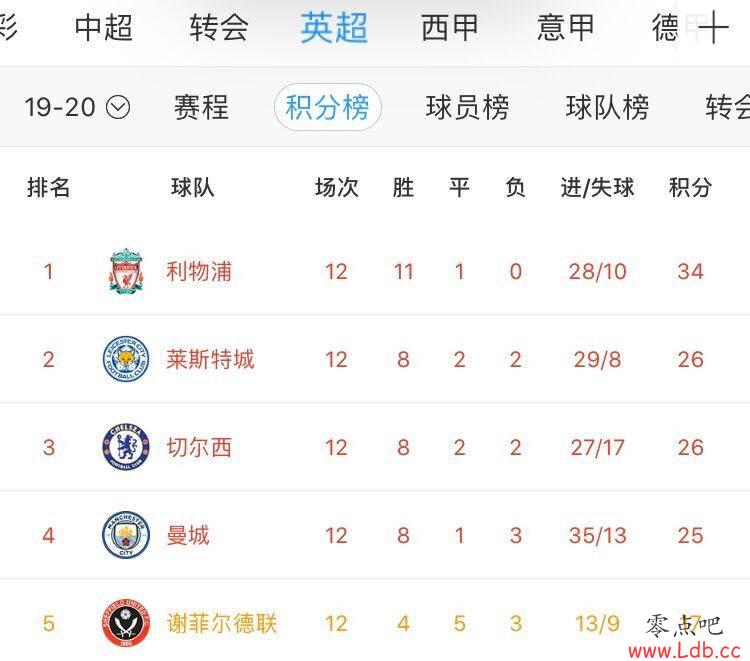Click the Sheffield United club crest
The width and height of the screenshot is (750, 661).
pos(126,623)
